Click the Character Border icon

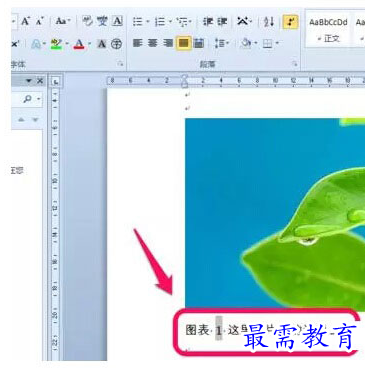coord(117,22)
